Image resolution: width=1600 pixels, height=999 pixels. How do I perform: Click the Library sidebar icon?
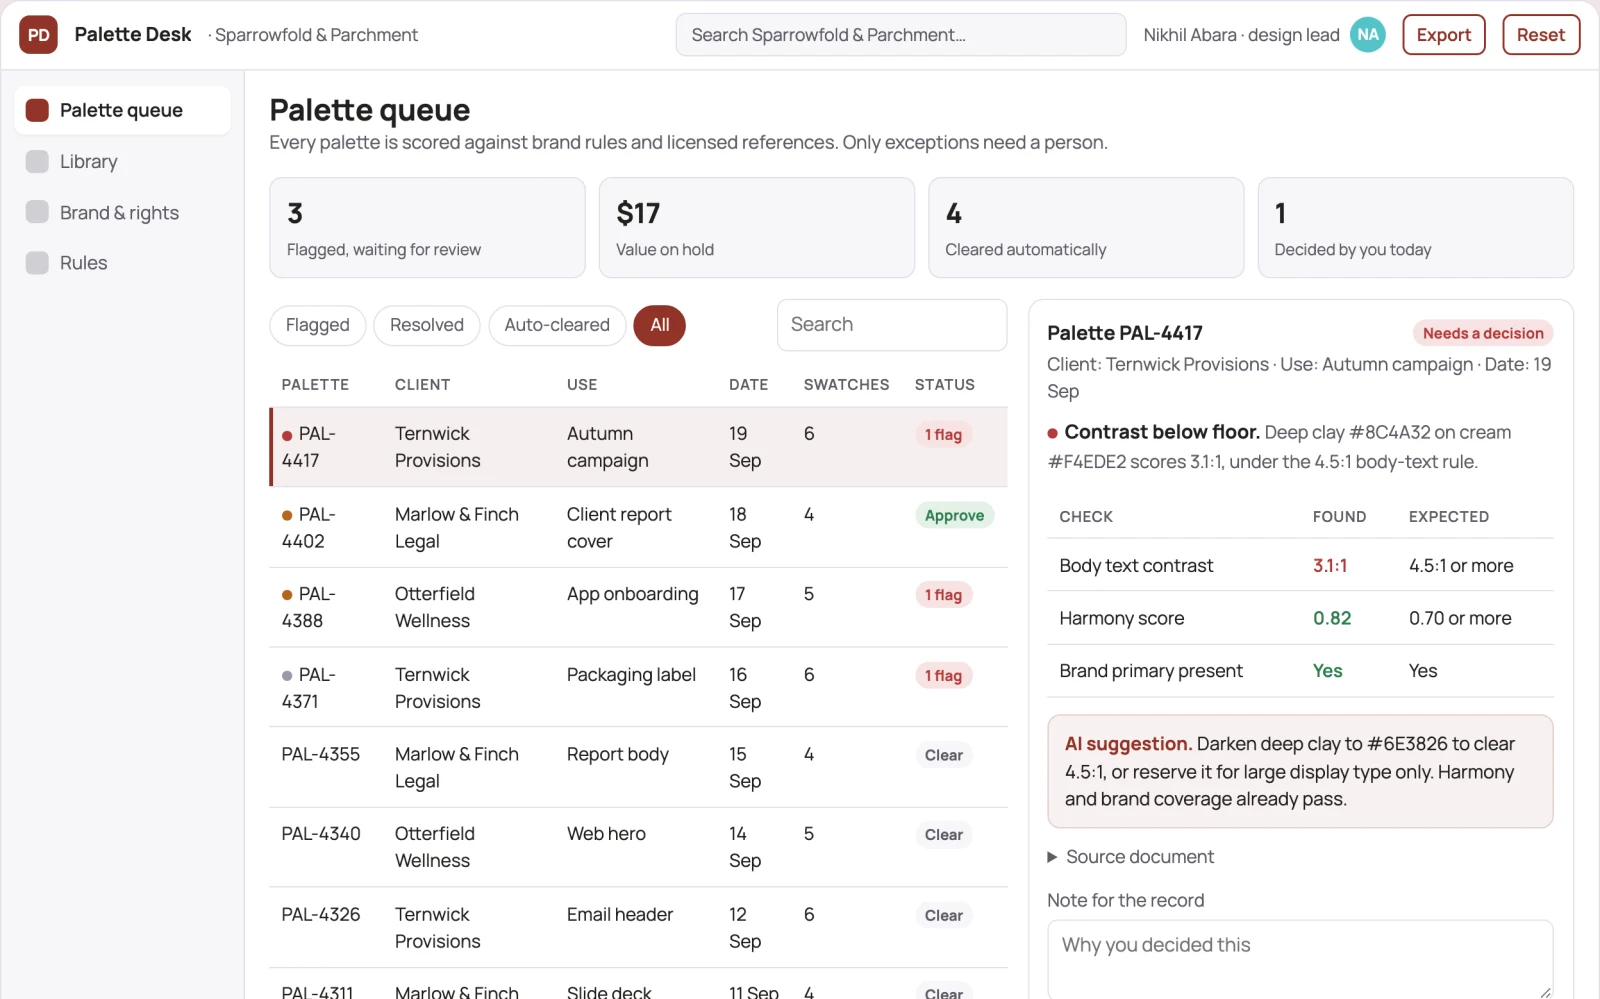[x=37, y=161]
